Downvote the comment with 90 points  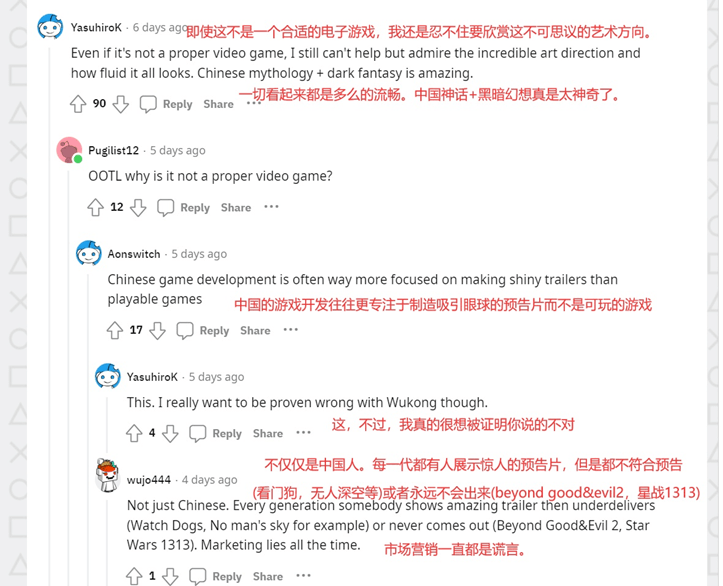pos(121,104)
